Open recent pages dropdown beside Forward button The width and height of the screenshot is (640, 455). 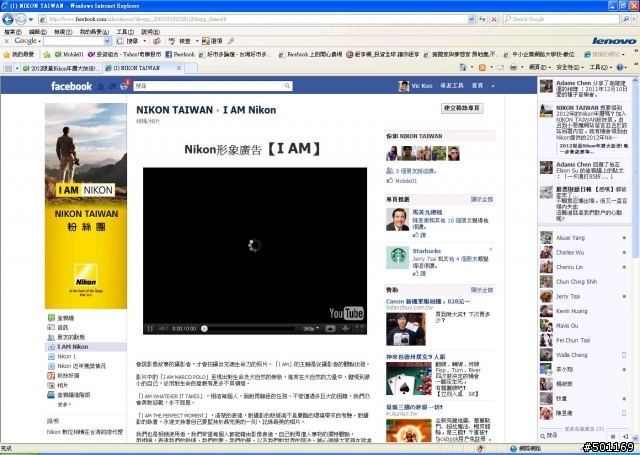point(31,19)
